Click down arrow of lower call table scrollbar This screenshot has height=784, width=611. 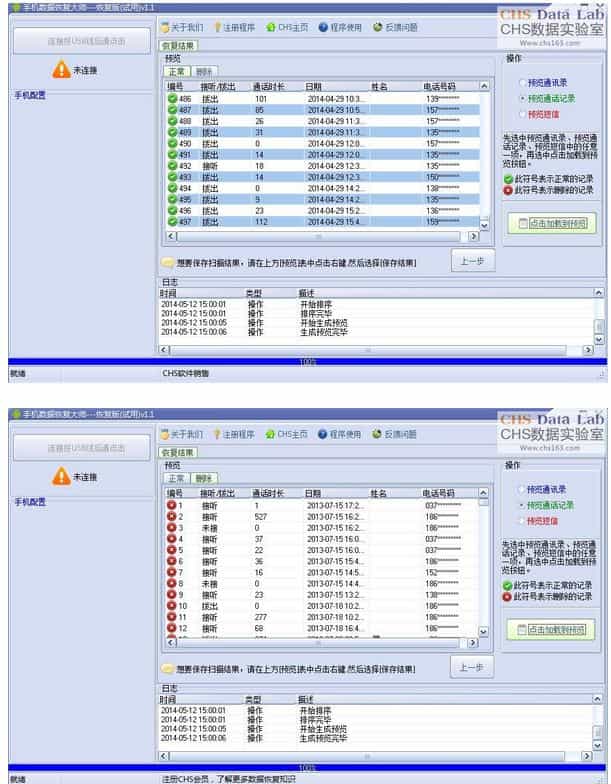(x=484, y=632)
